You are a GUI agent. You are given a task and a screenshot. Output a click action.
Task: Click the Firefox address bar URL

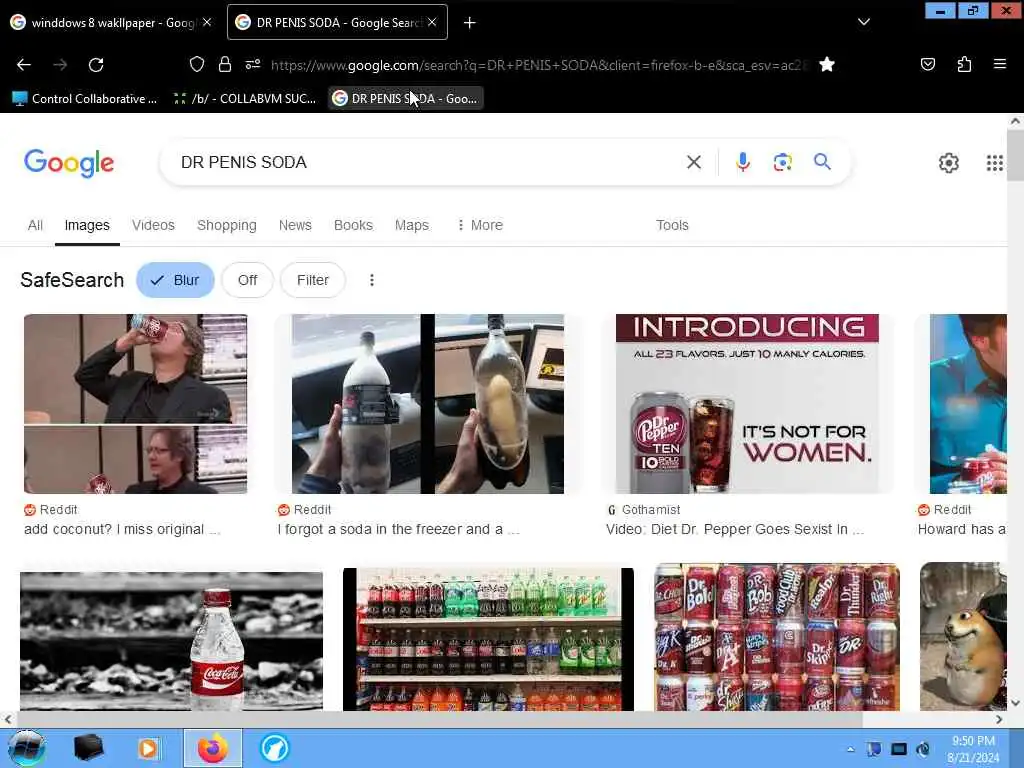click(539, 65)
